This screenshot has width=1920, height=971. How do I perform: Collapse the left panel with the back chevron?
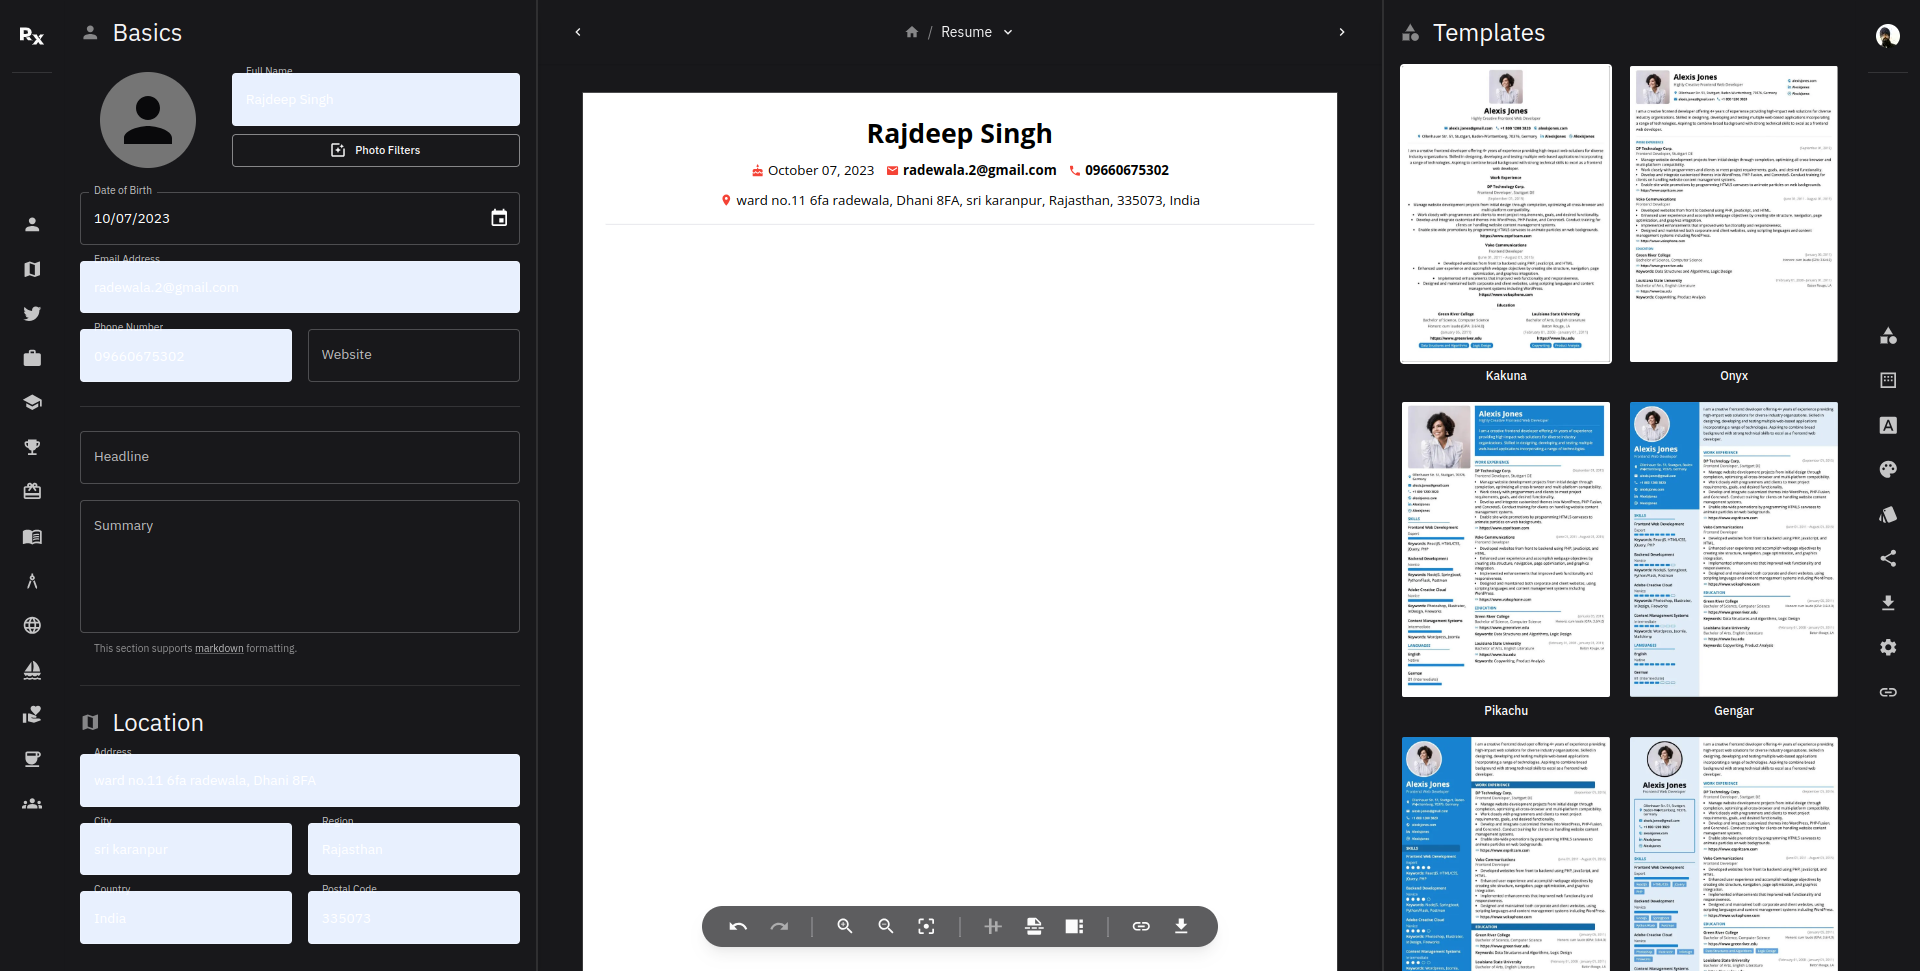[x=578, y=32]
